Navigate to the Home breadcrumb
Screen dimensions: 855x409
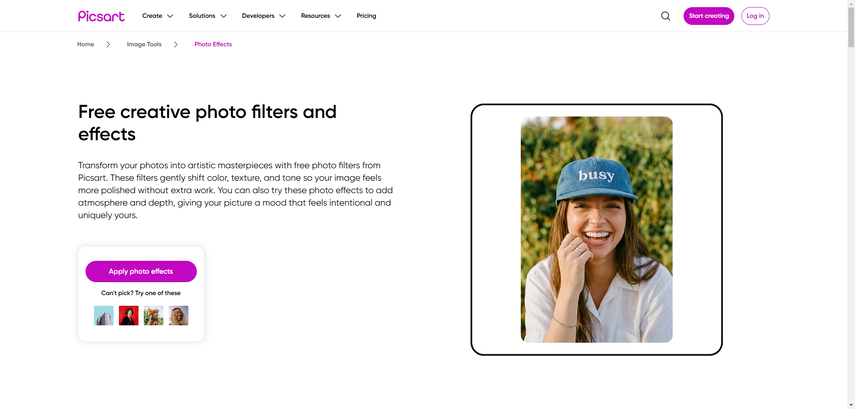coord(85,44)
